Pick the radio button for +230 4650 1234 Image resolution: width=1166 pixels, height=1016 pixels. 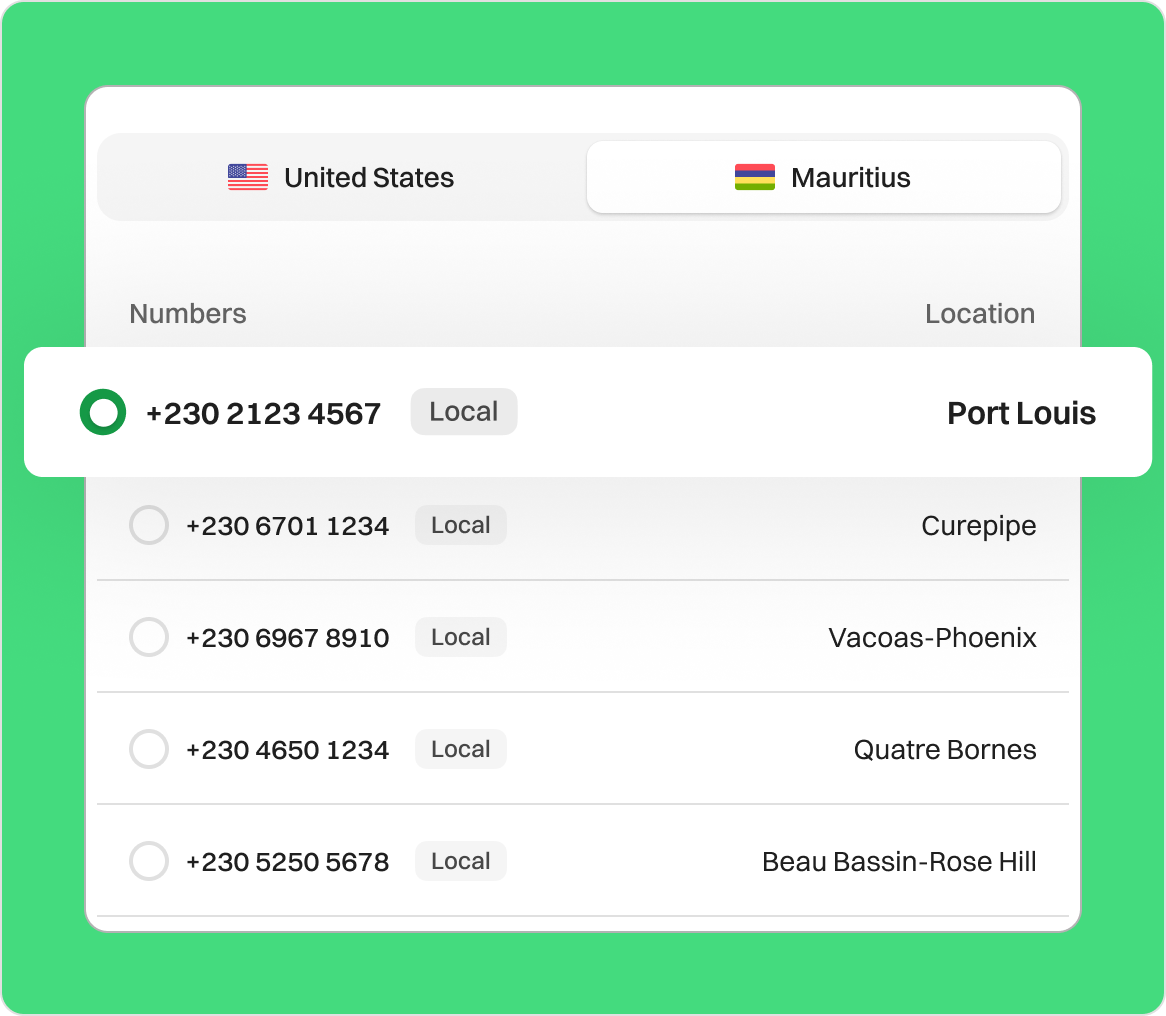tap(149, 750)
